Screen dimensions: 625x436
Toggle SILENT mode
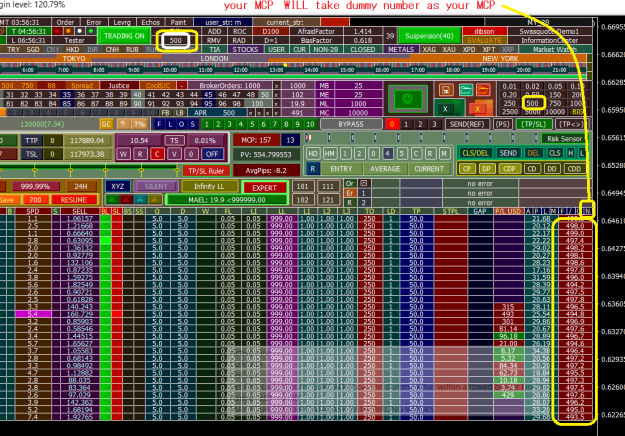[x=156, y=186]
